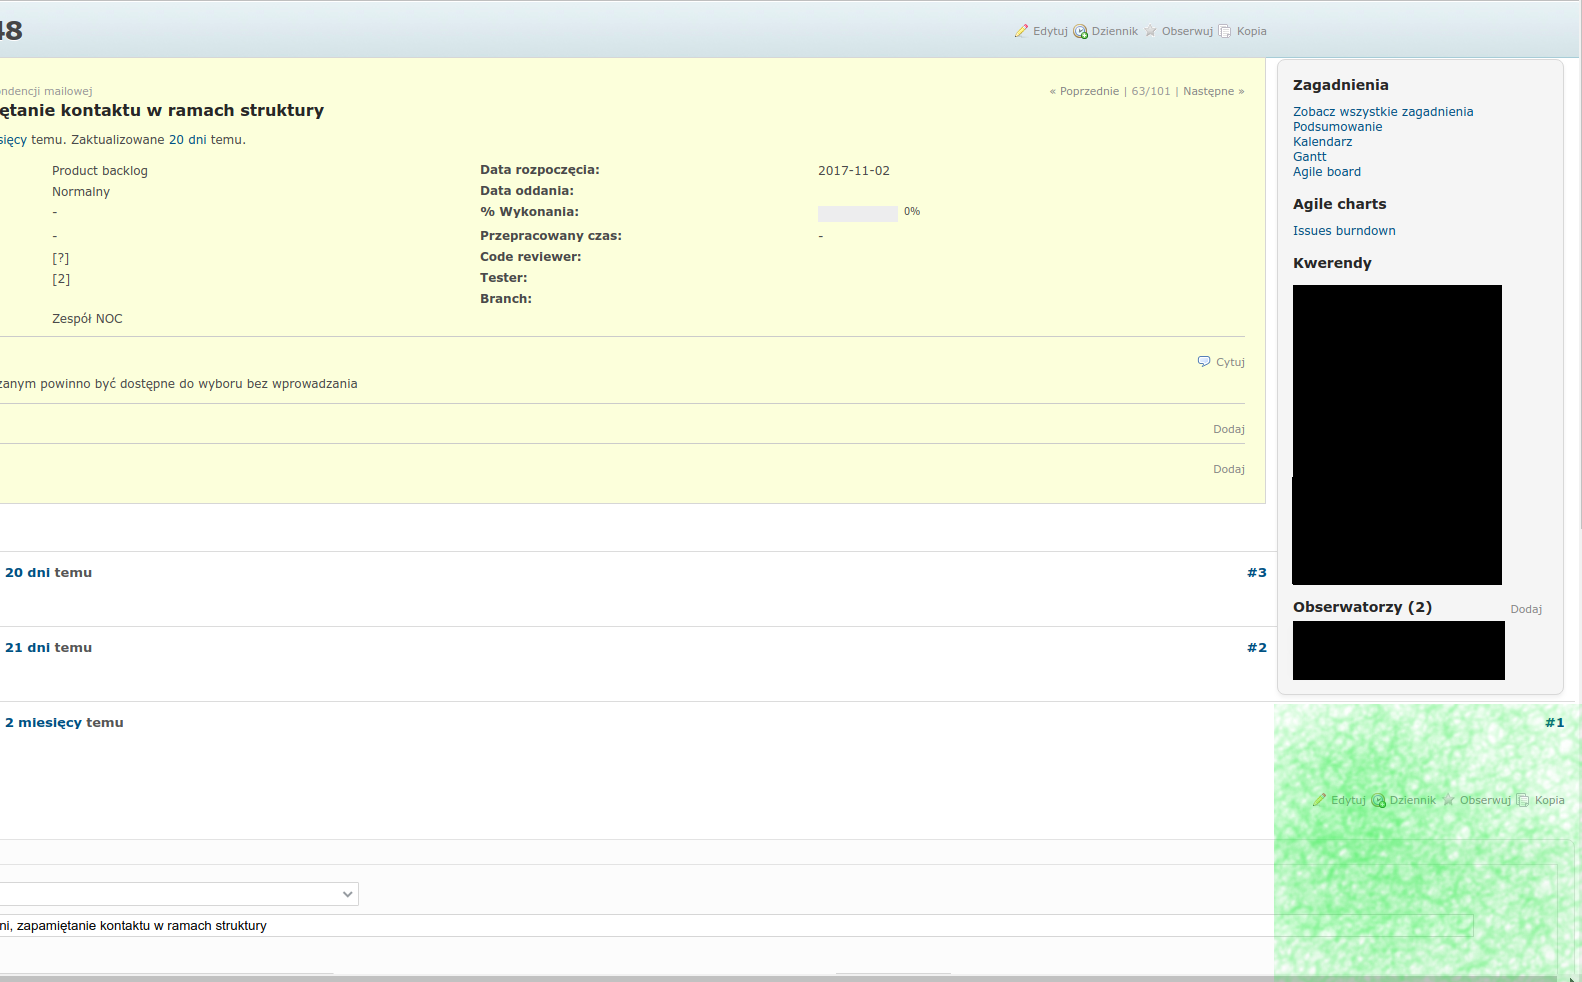This screenshot has height=982, width=1582.
Task: Open the #2 note anchor link
Action: (x=1257, y=648)
